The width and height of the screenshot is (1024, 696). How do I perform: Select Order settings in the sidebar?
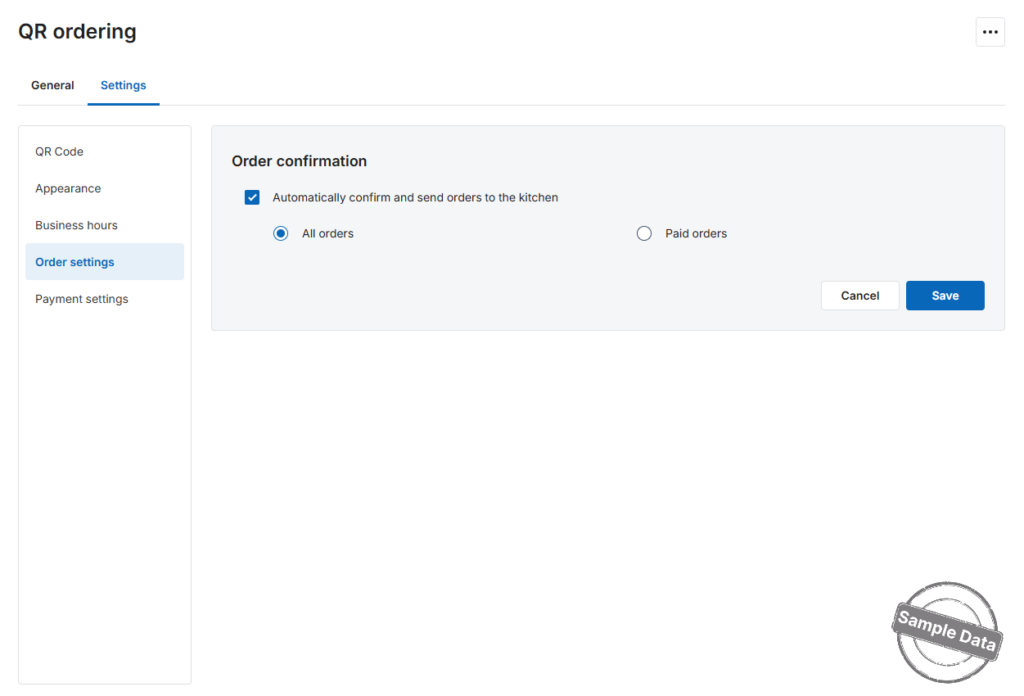click(104, 262)
